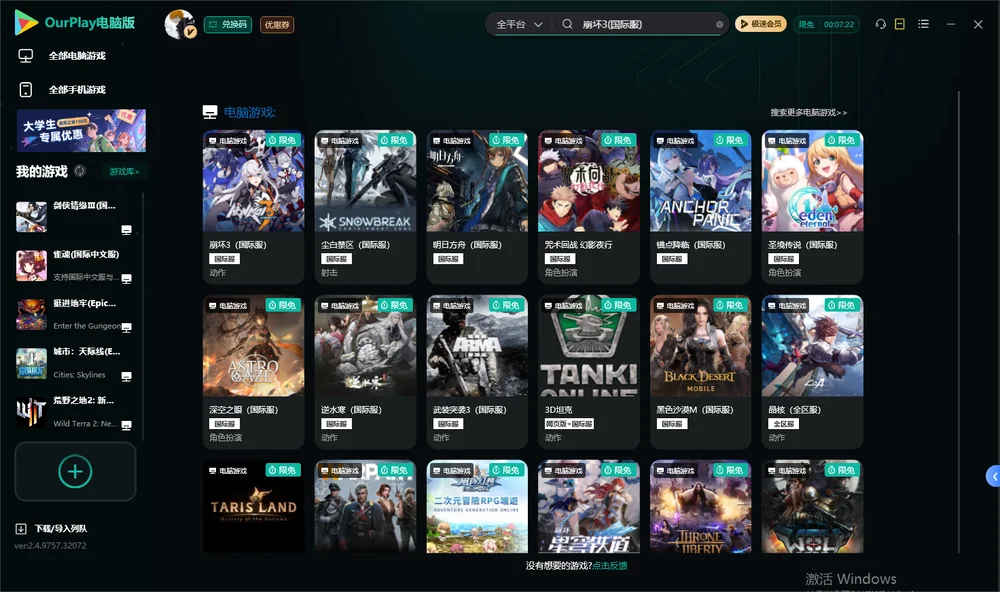
Task: Open the user avatar profile
Action: tap(180, 24)
